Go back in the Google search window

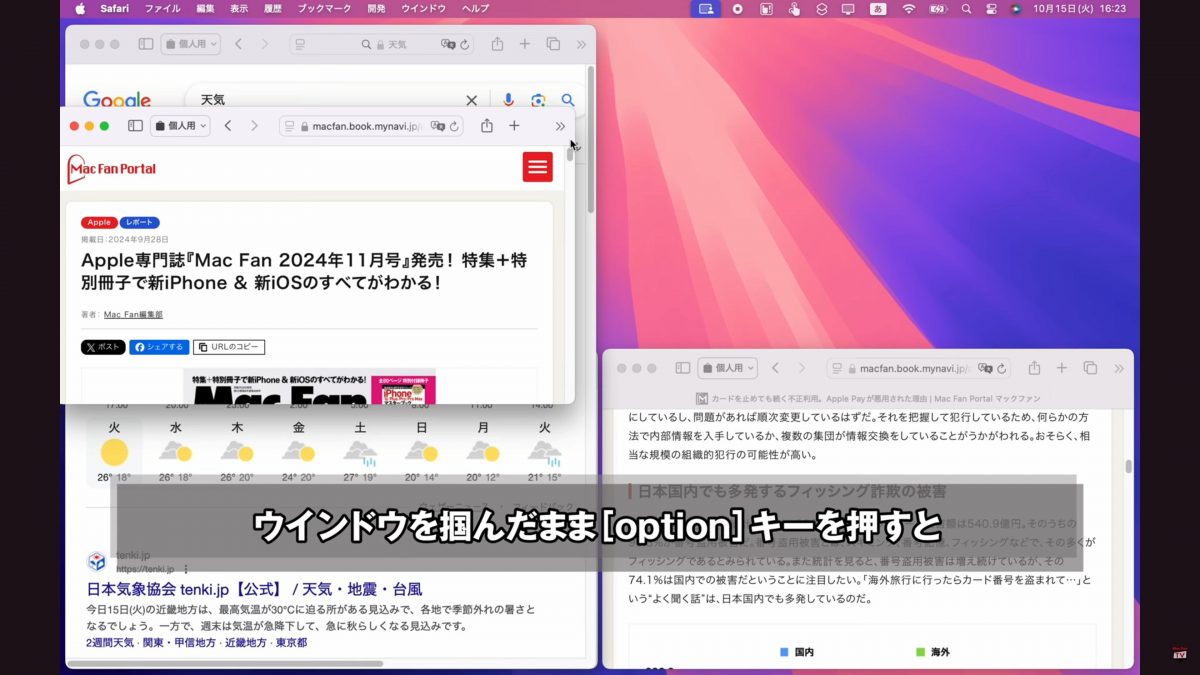238,44
